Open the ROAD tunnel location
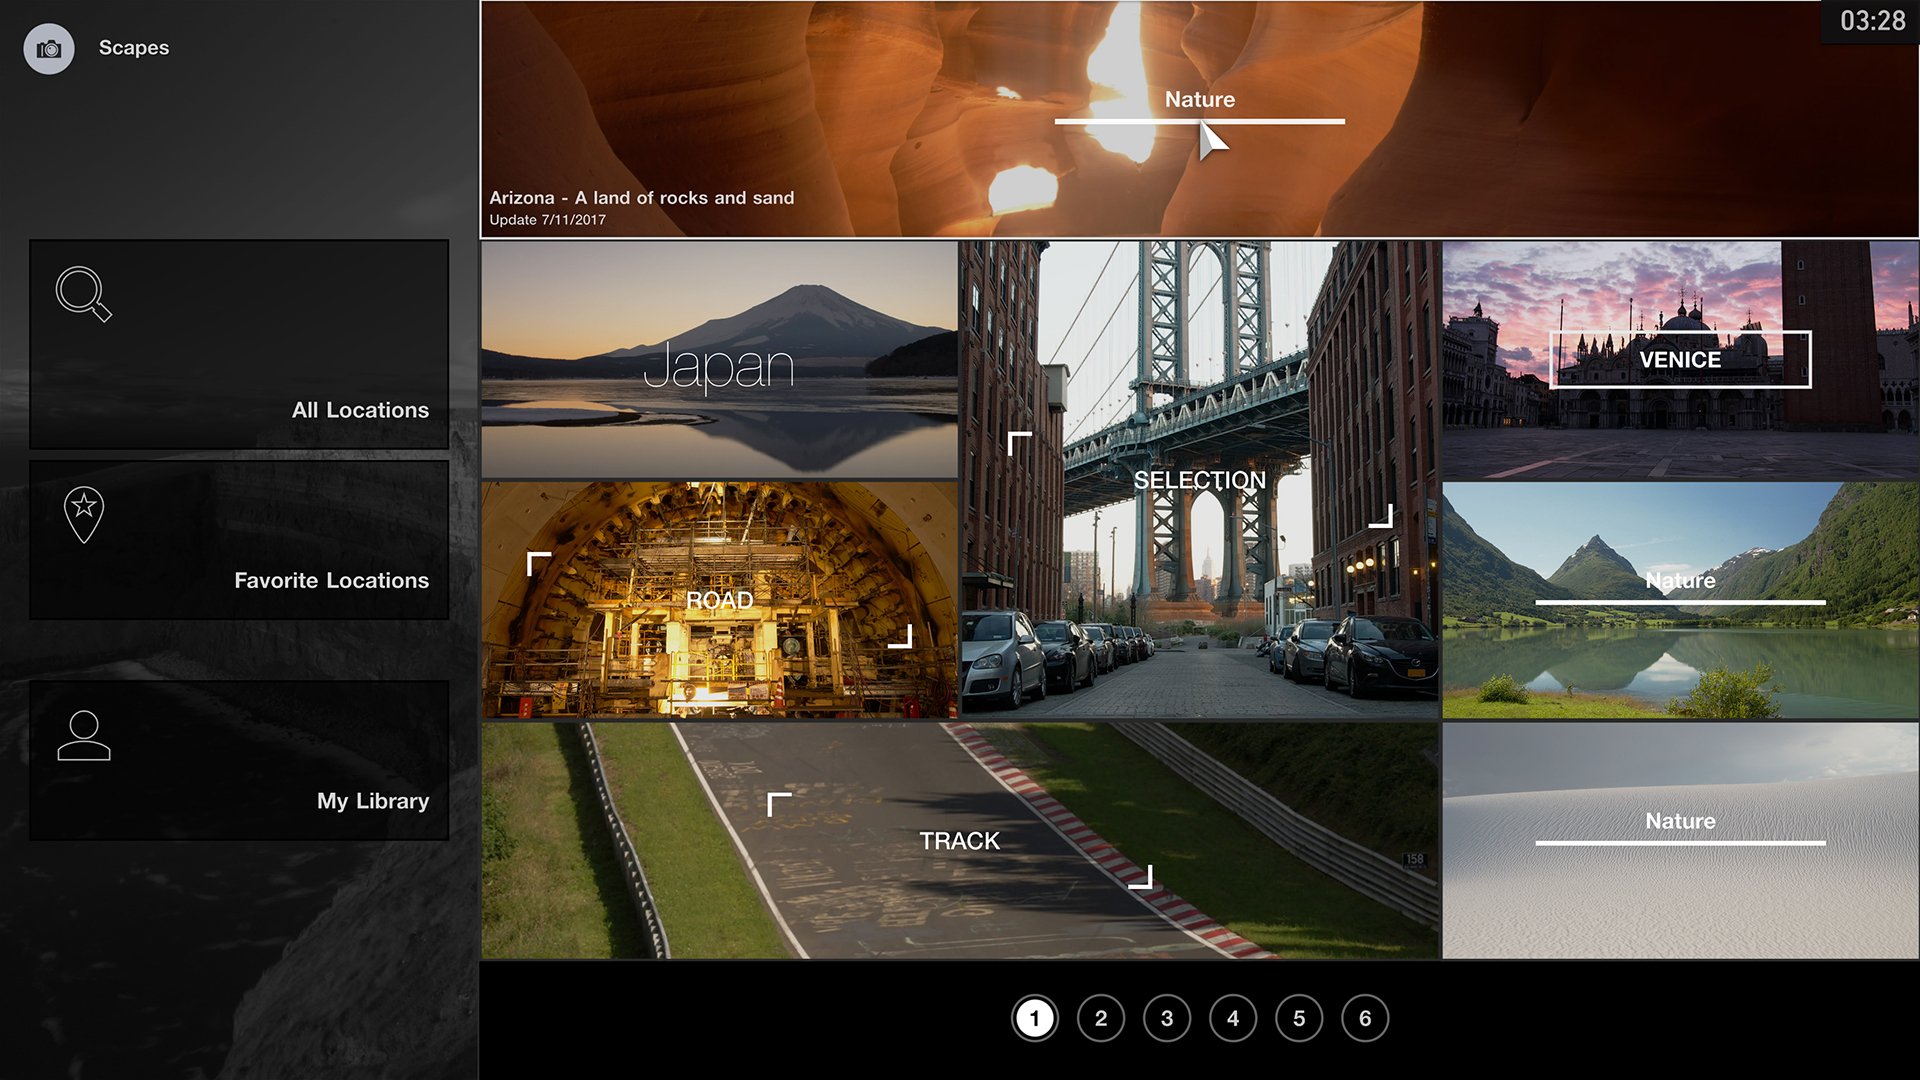Screen dimensions: 1920x1080 (719, 600)
